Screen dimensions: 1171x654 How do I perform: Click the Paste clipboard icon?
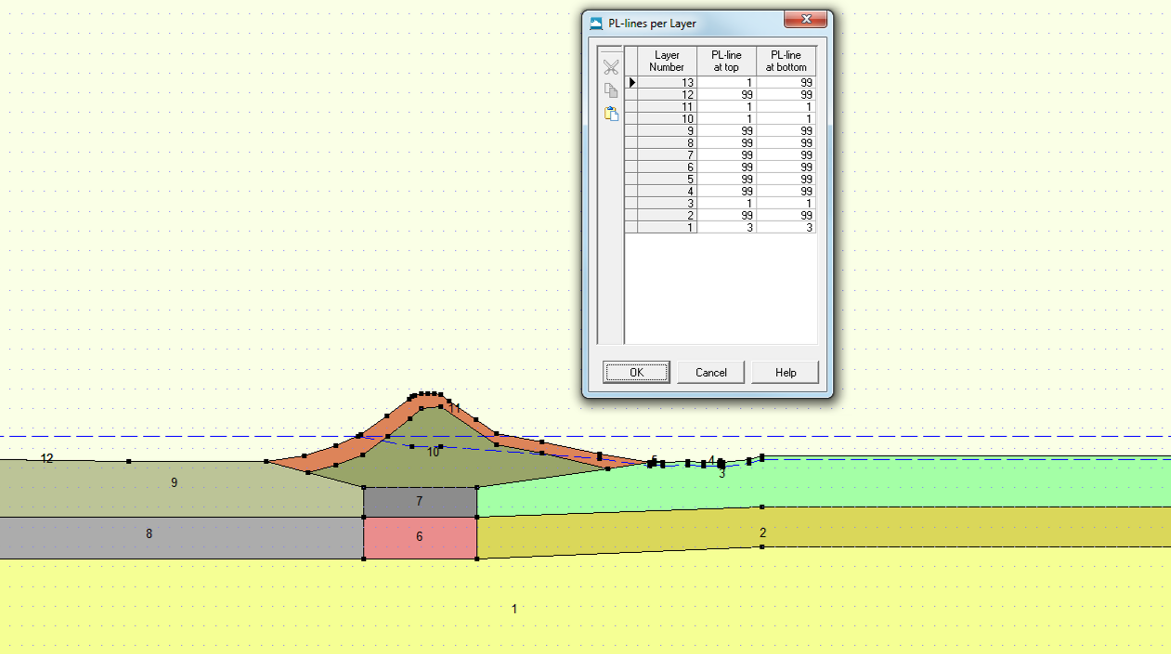pos(611,114)
